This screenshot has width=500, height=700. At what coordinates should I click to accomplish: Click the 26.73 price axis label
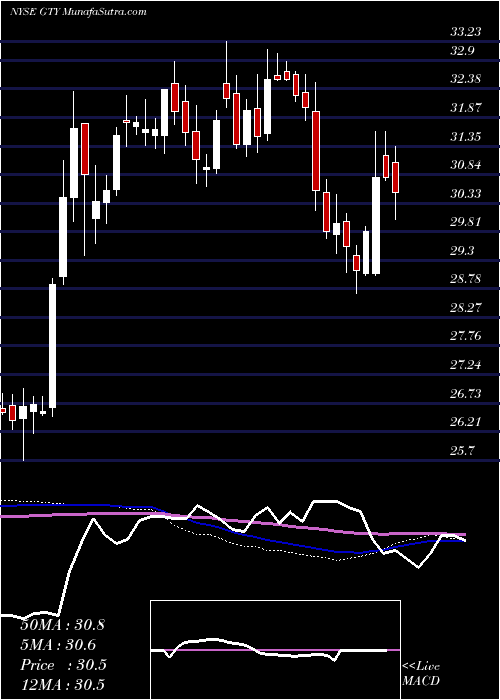465,393
